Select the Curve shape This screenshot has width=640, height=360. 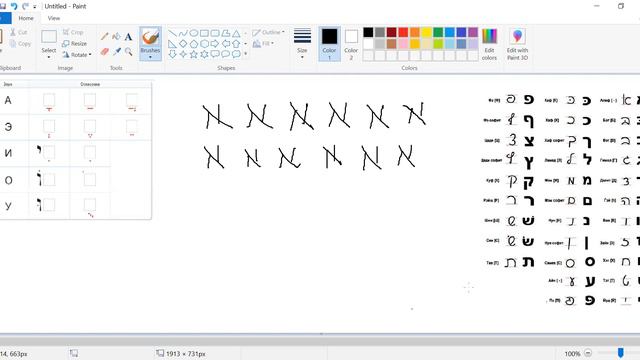(x=183, y=33)
